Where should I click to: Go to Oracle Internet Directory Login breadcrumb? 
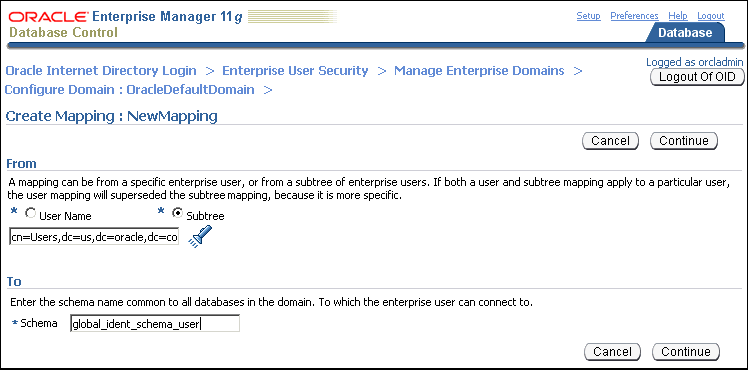[x=101, y=71]
